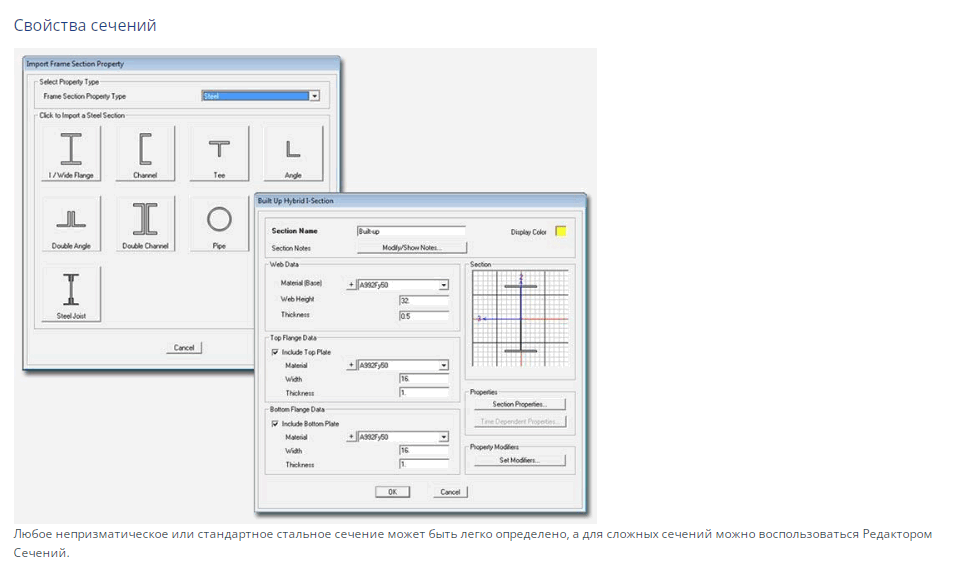955x577 pixels.
Task: Add new Web Data material with plus
Action: click(351, 285)
